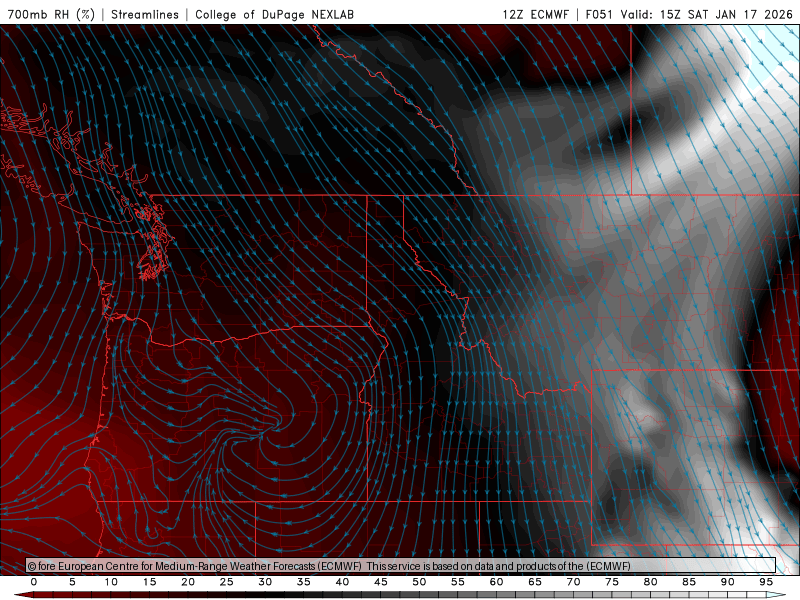Select the "90" value on the RH scale
Screen dimensions: 800x600
[x=728, y=582]
